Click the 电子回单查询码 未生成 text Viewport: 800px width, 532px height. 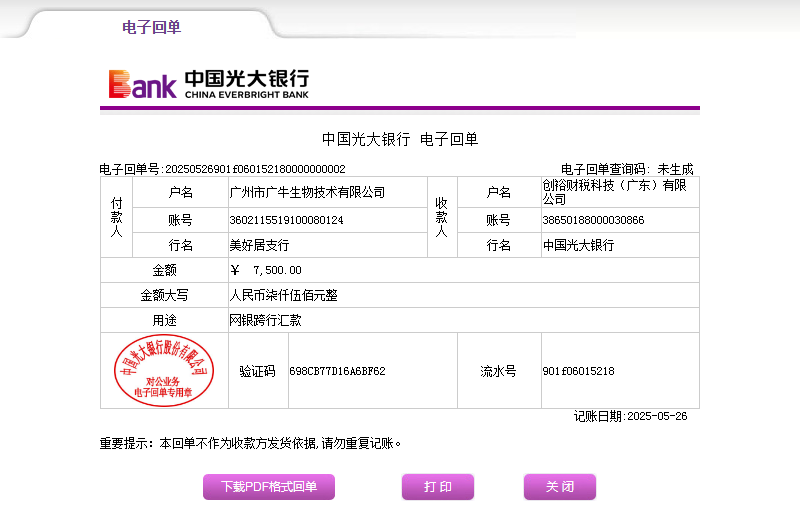[626, 169]
